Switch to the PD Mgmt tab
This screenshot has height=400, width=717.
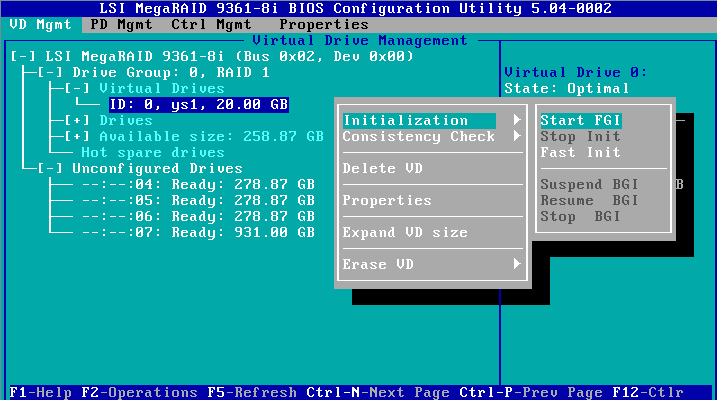[121, 25]
